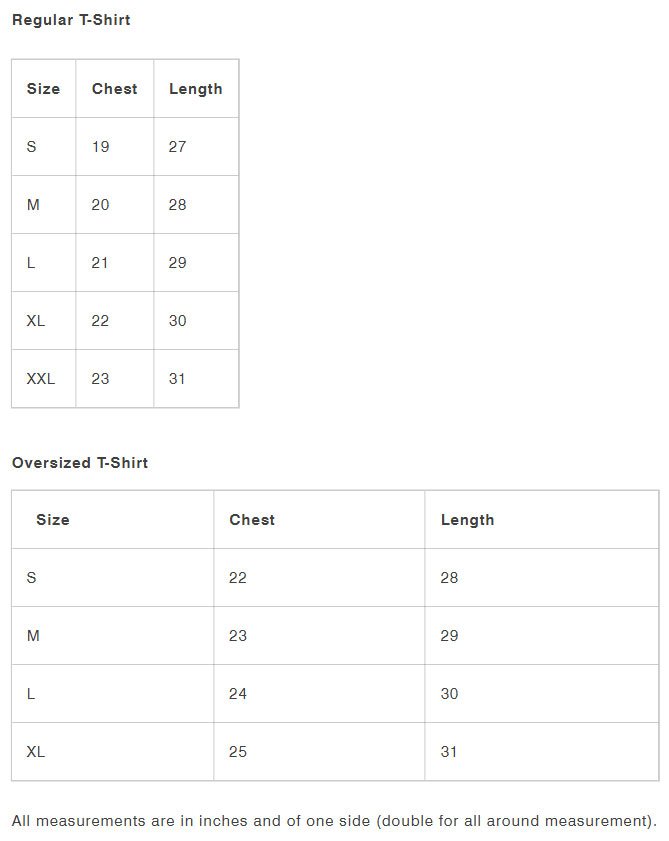The width and height of the screenshot is (669, 841).
Task: Select the XXL size cell
Action: [x=41, y=379]
